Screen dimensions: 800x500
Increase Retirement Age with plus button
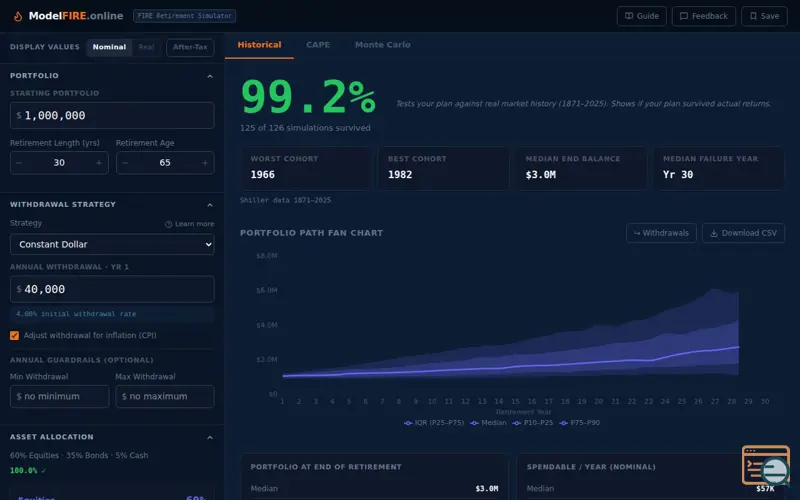(205, 163)
